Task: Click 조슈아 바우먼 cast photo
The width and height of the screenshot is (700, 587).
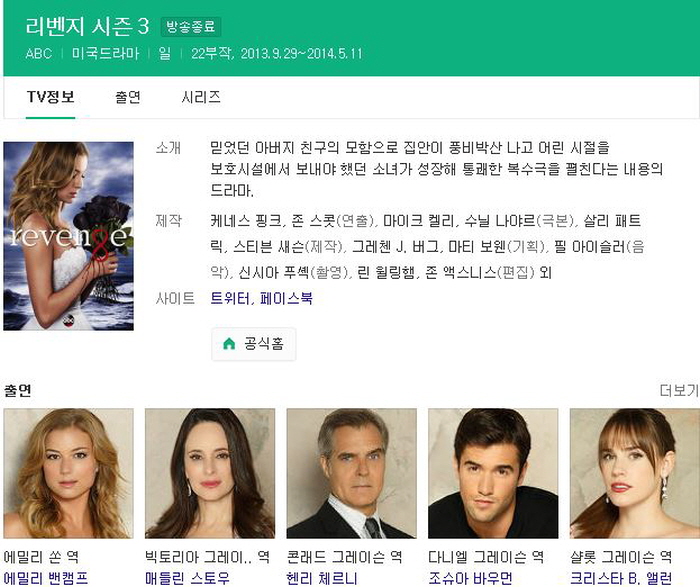Action: pyautogui.click(x=493, y=473)
